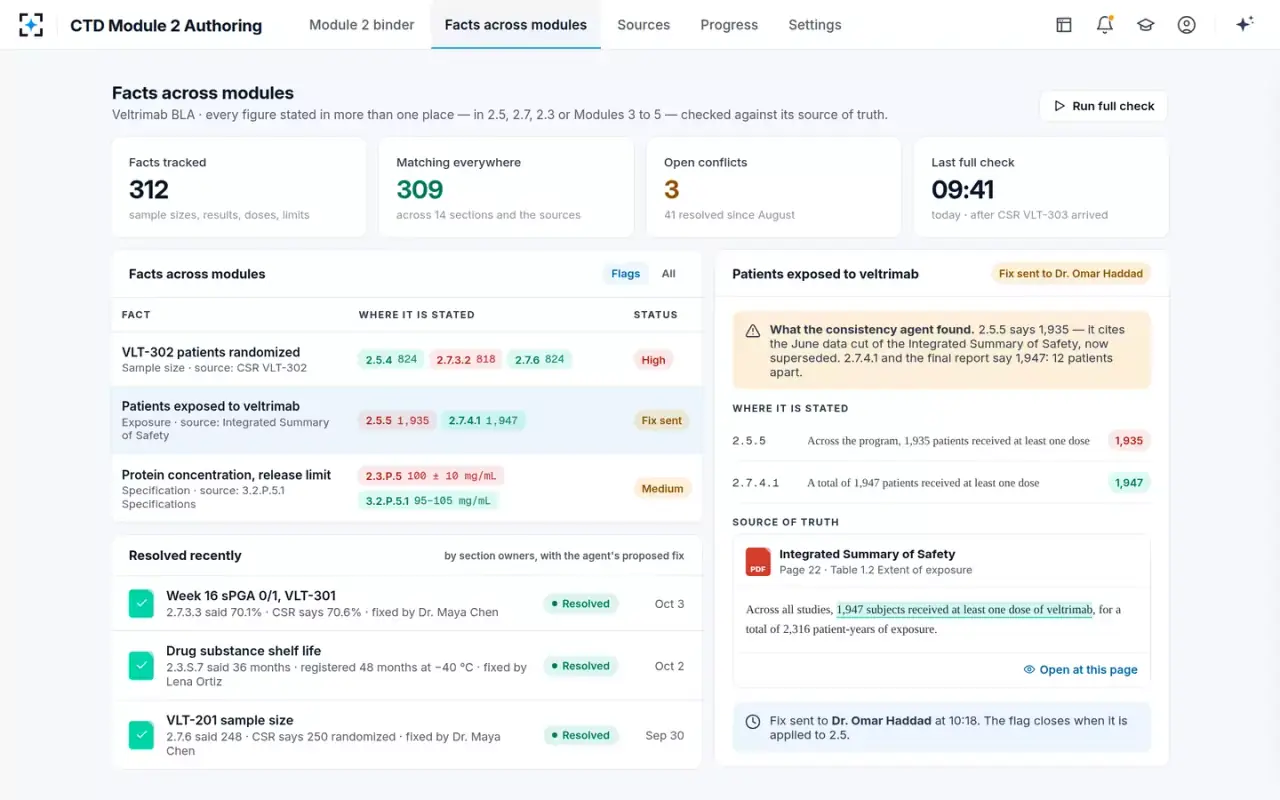Click the Fix sent badge in table

coord(662,421)
